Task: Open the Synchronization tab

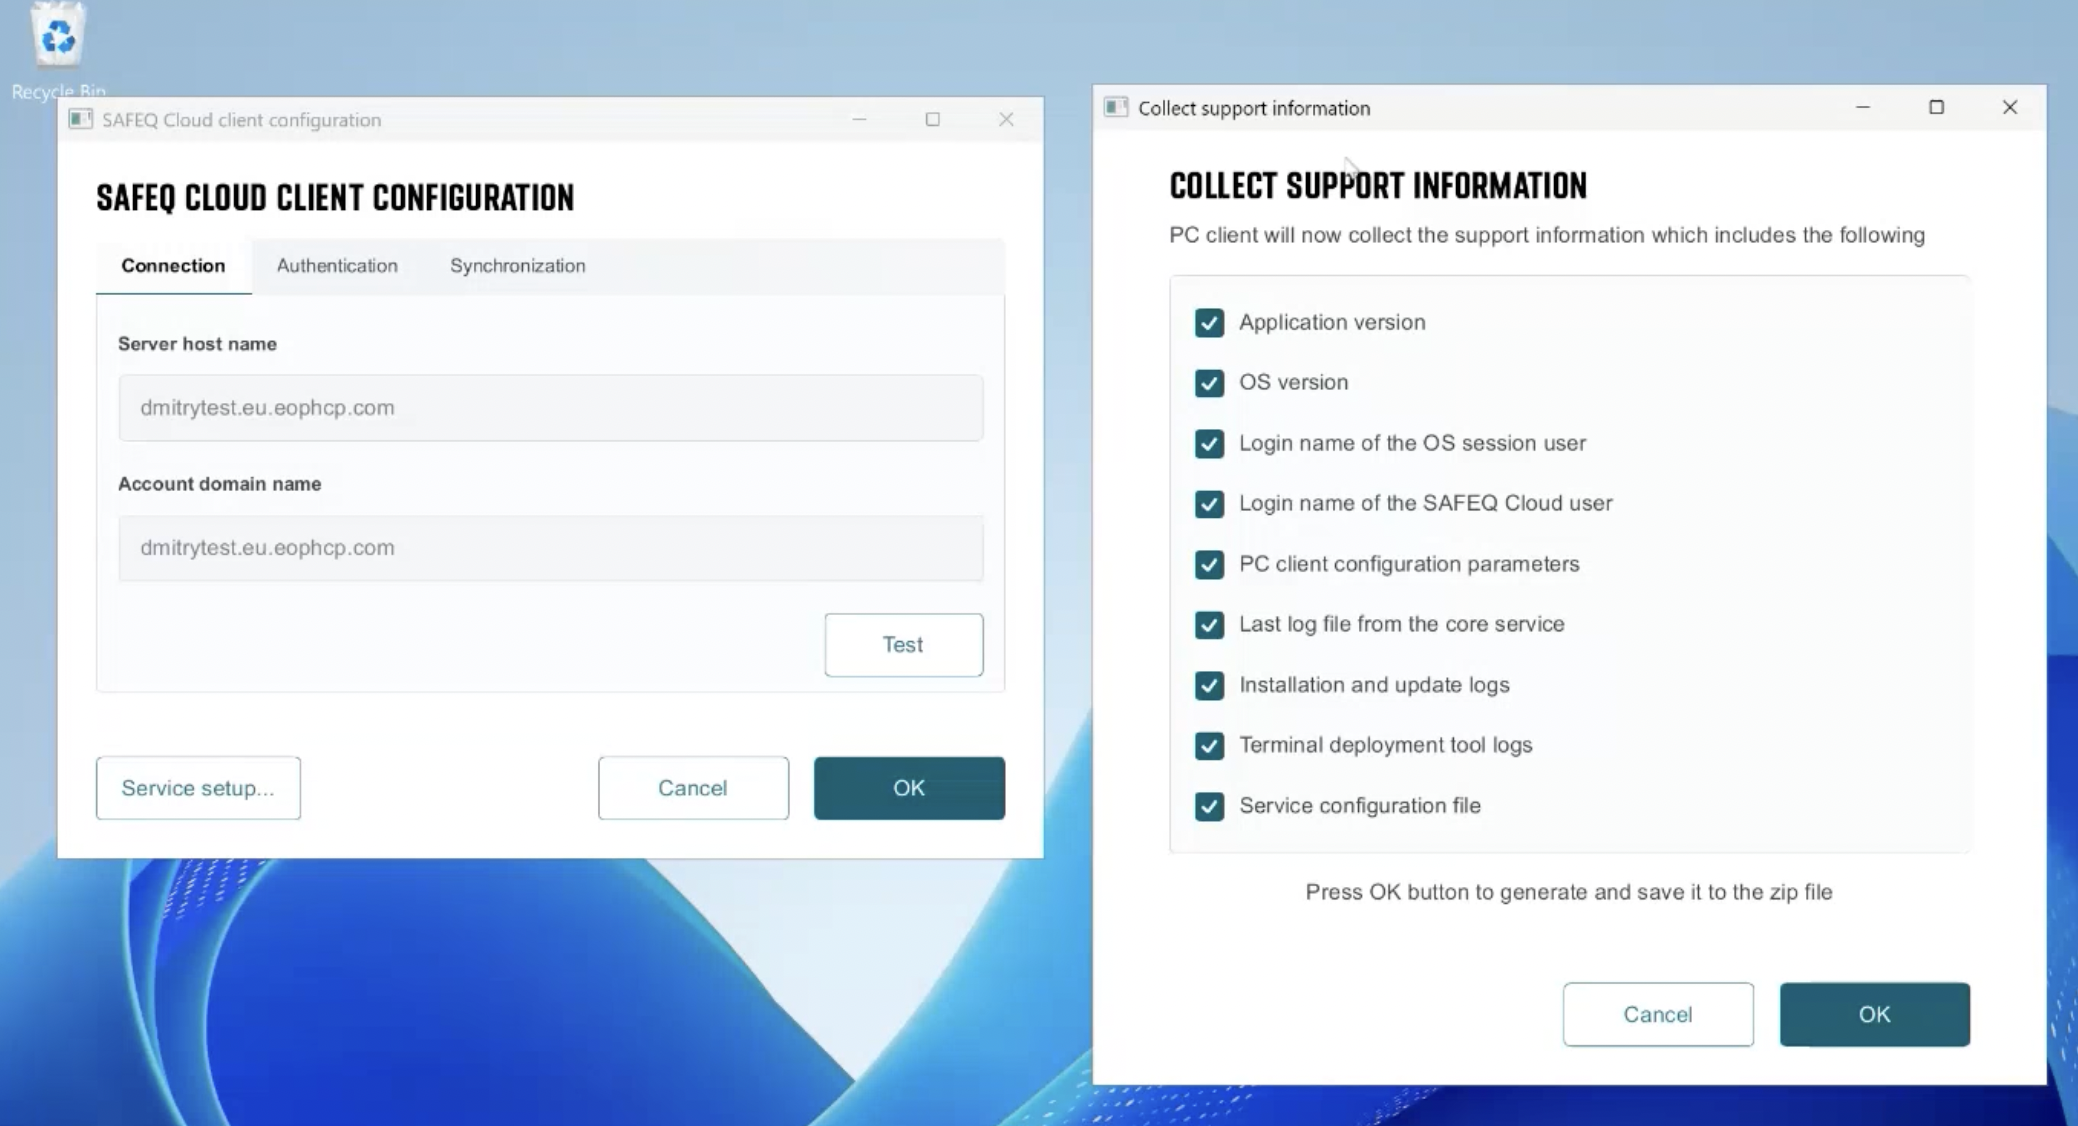Action: pos(518,266)
